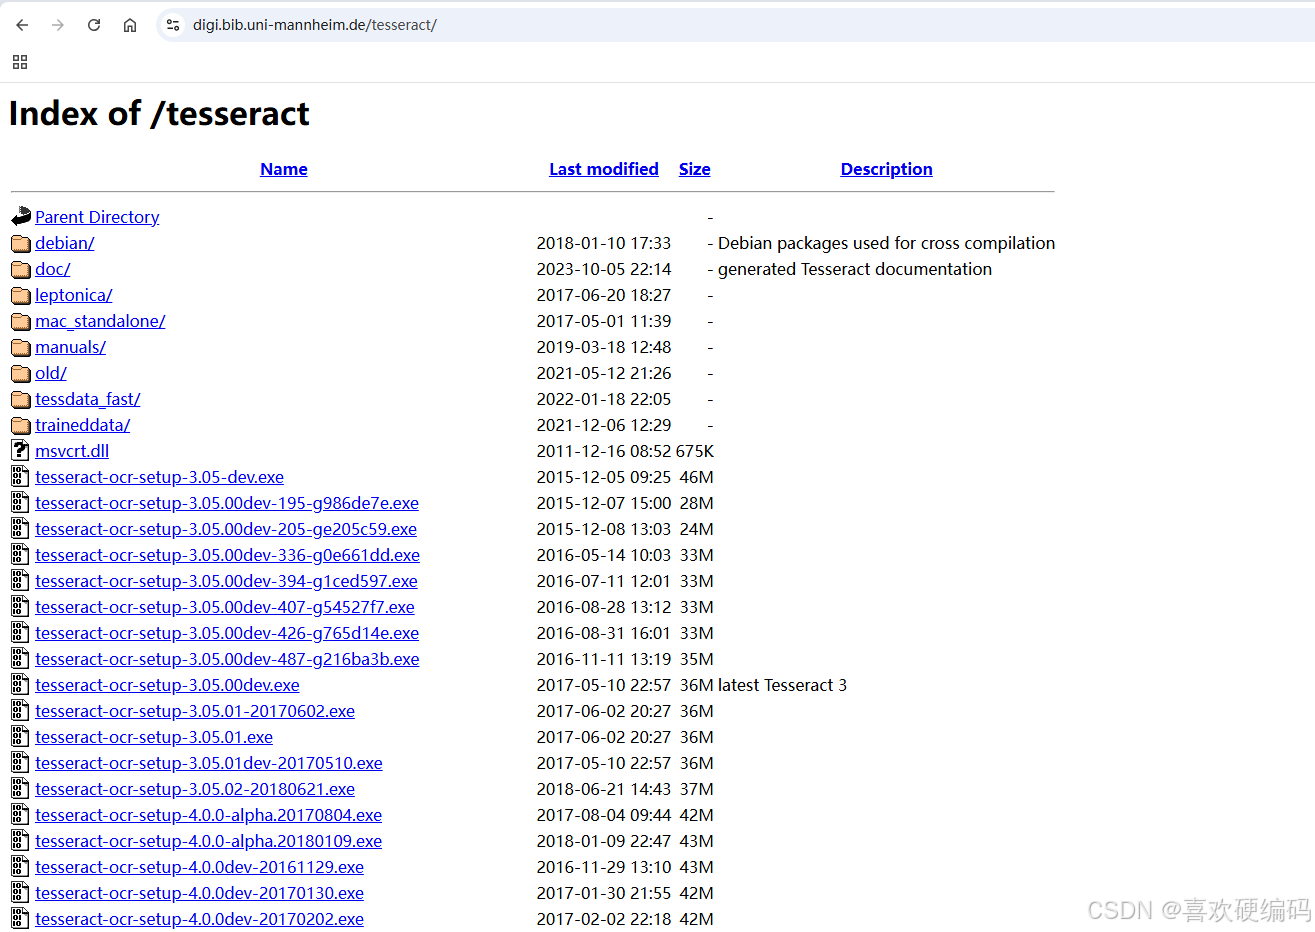Click the folder icon beside doc/
1315x932 pixels.
[x=21, y=269]
